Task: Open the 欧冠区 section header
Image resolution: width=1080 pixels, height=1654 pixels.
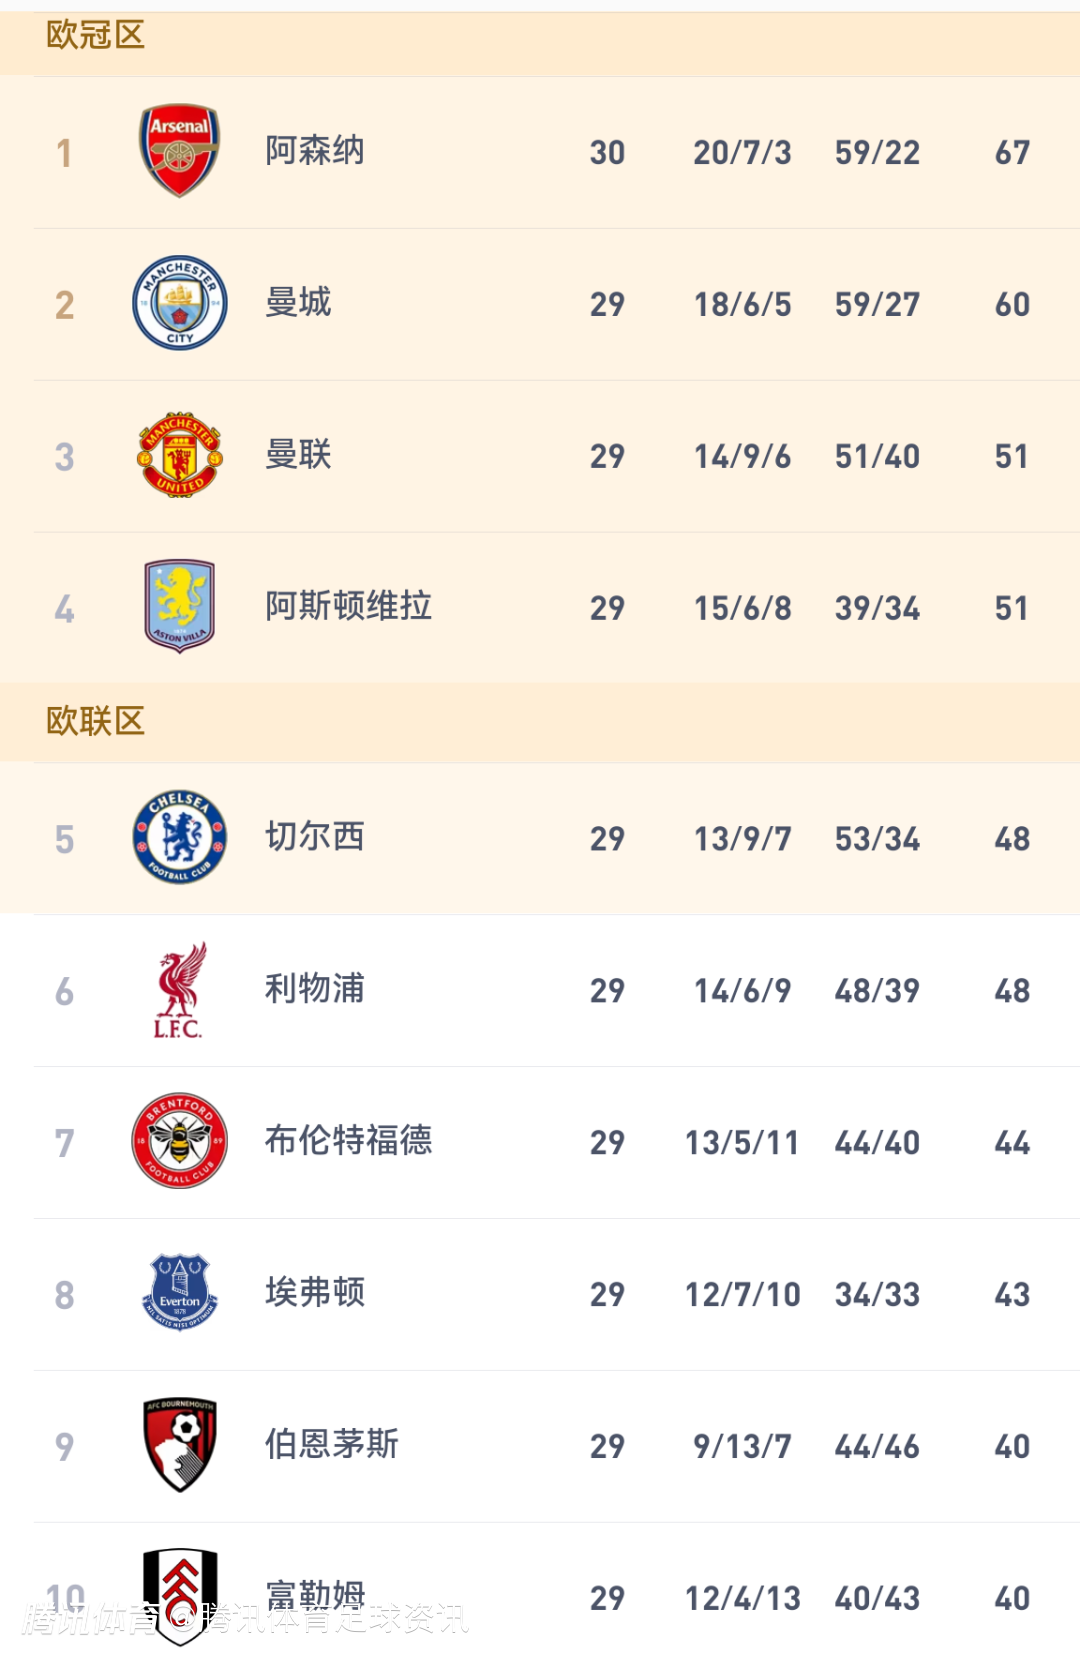Action: pos(96,35)
